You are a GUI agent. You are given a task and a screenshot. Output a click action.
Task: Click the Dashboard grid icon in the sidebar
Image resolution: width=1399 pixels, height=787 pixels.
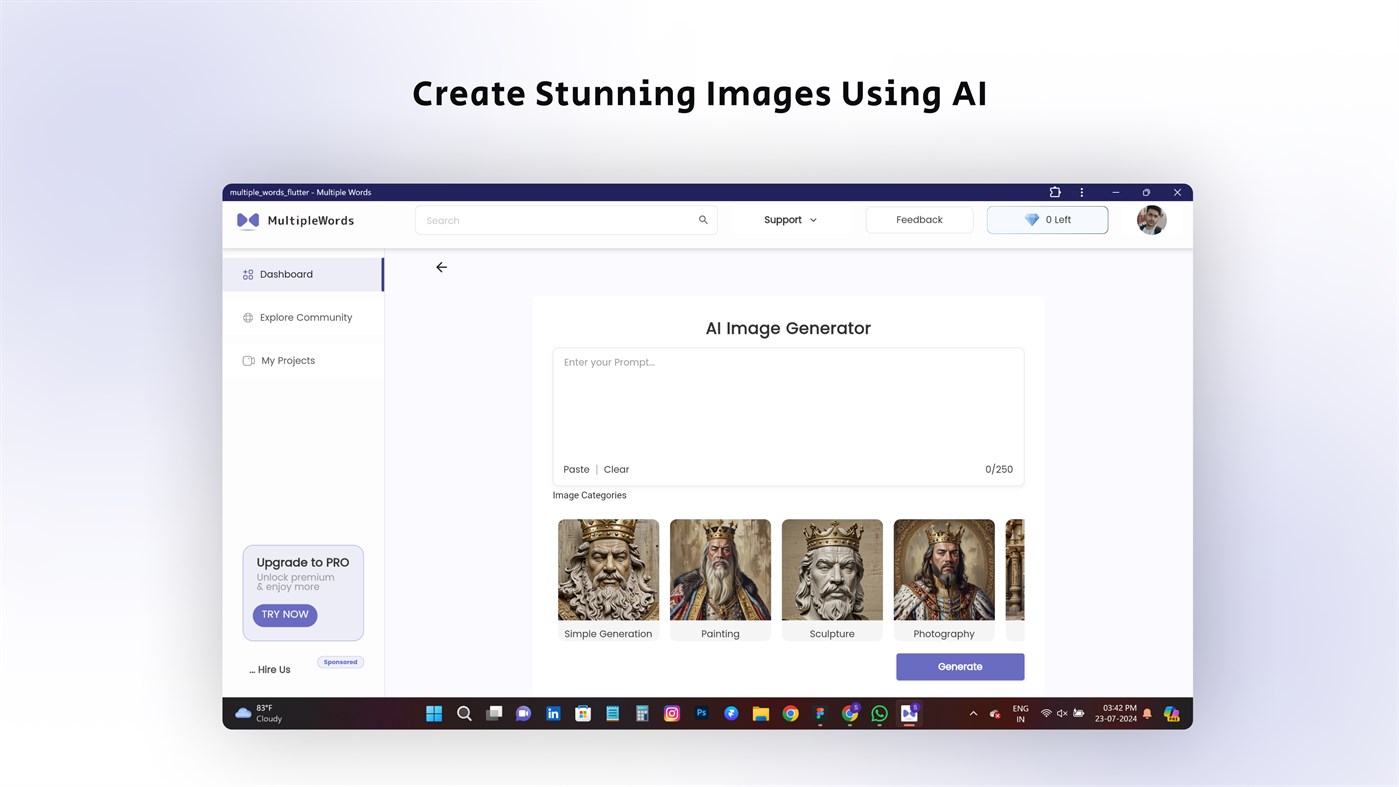(247, 273)
